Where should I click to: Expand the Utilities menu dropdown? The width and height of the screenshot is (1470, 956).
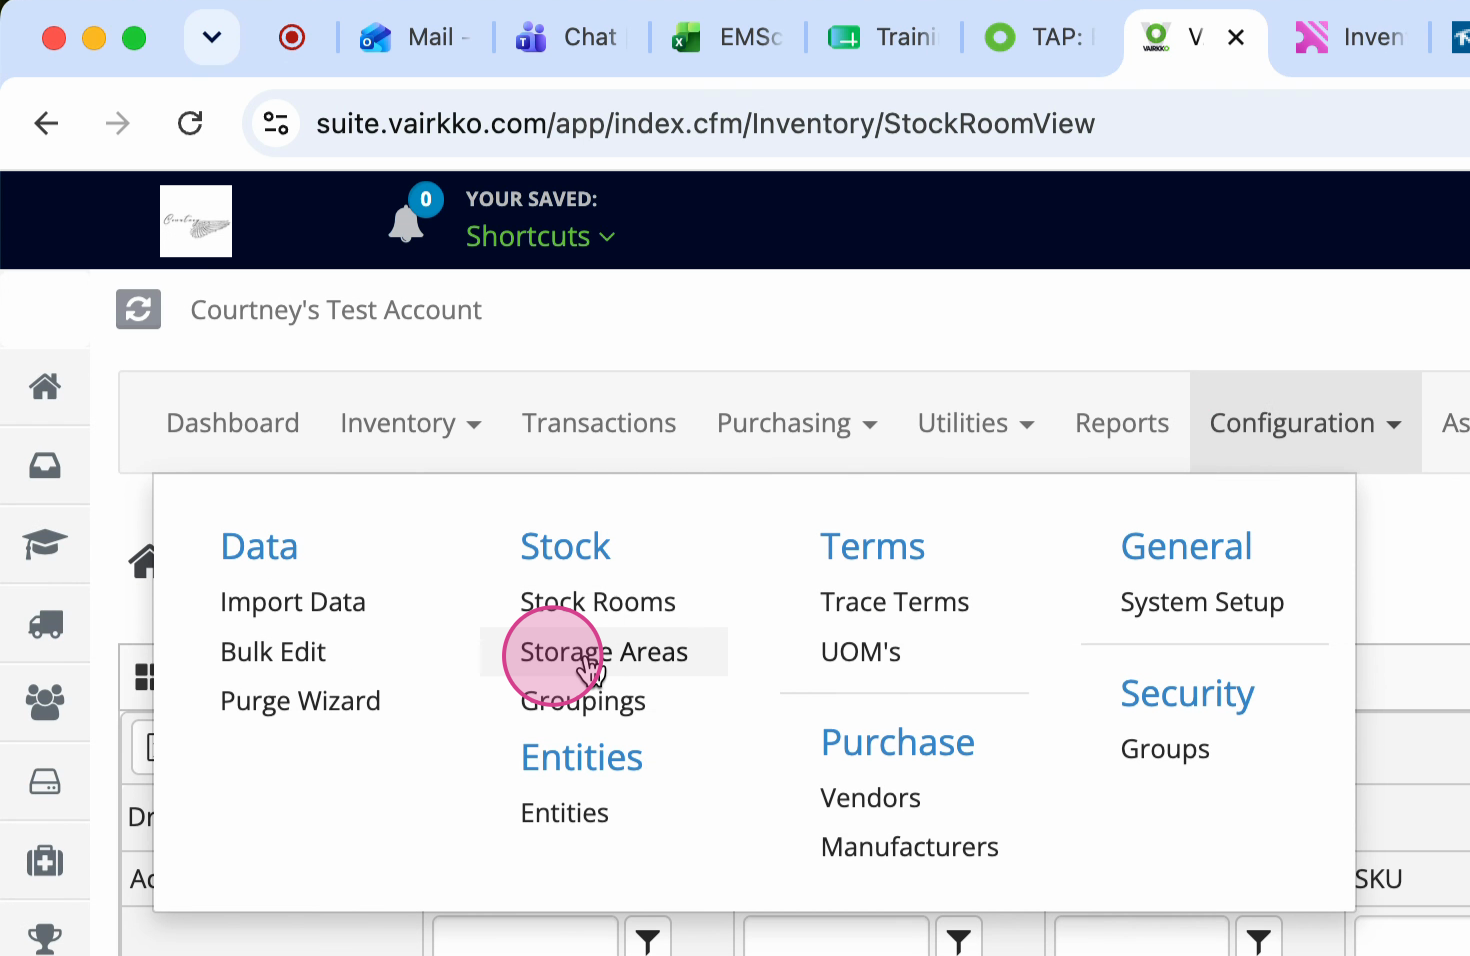[976, 423]
